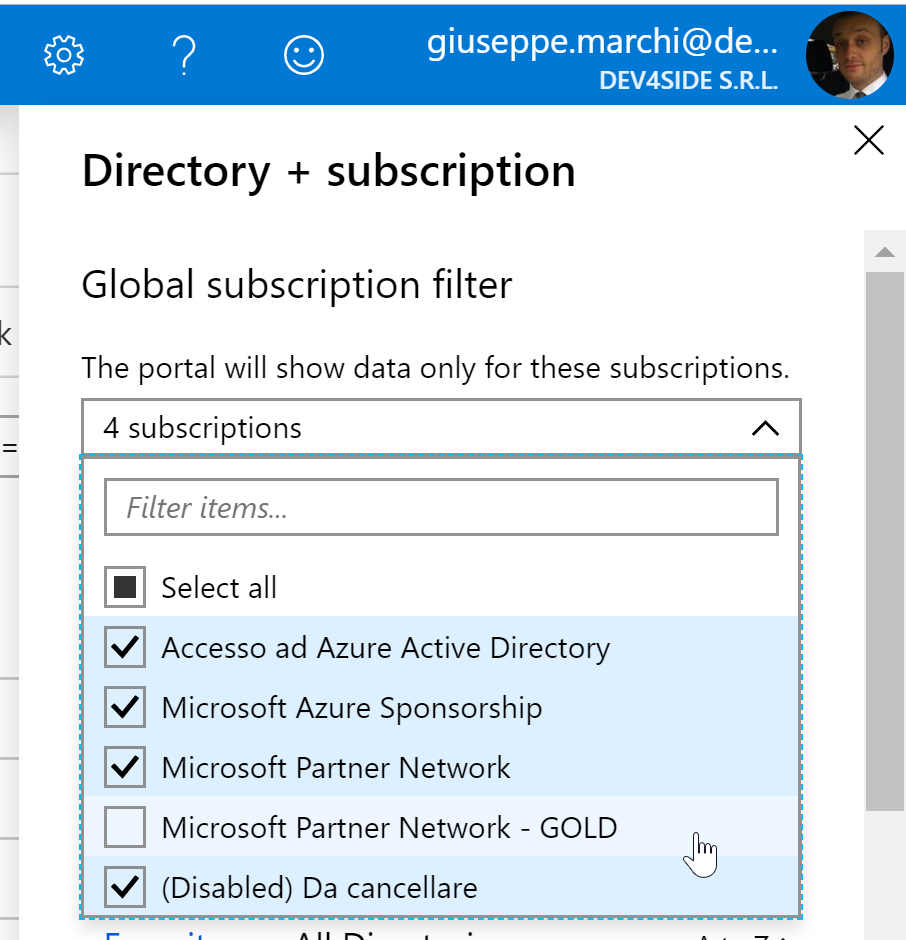Uncheck Microsoft Azure Sponsorship subscription
Viewport: 906px width, 940px height.
[125, 707]
